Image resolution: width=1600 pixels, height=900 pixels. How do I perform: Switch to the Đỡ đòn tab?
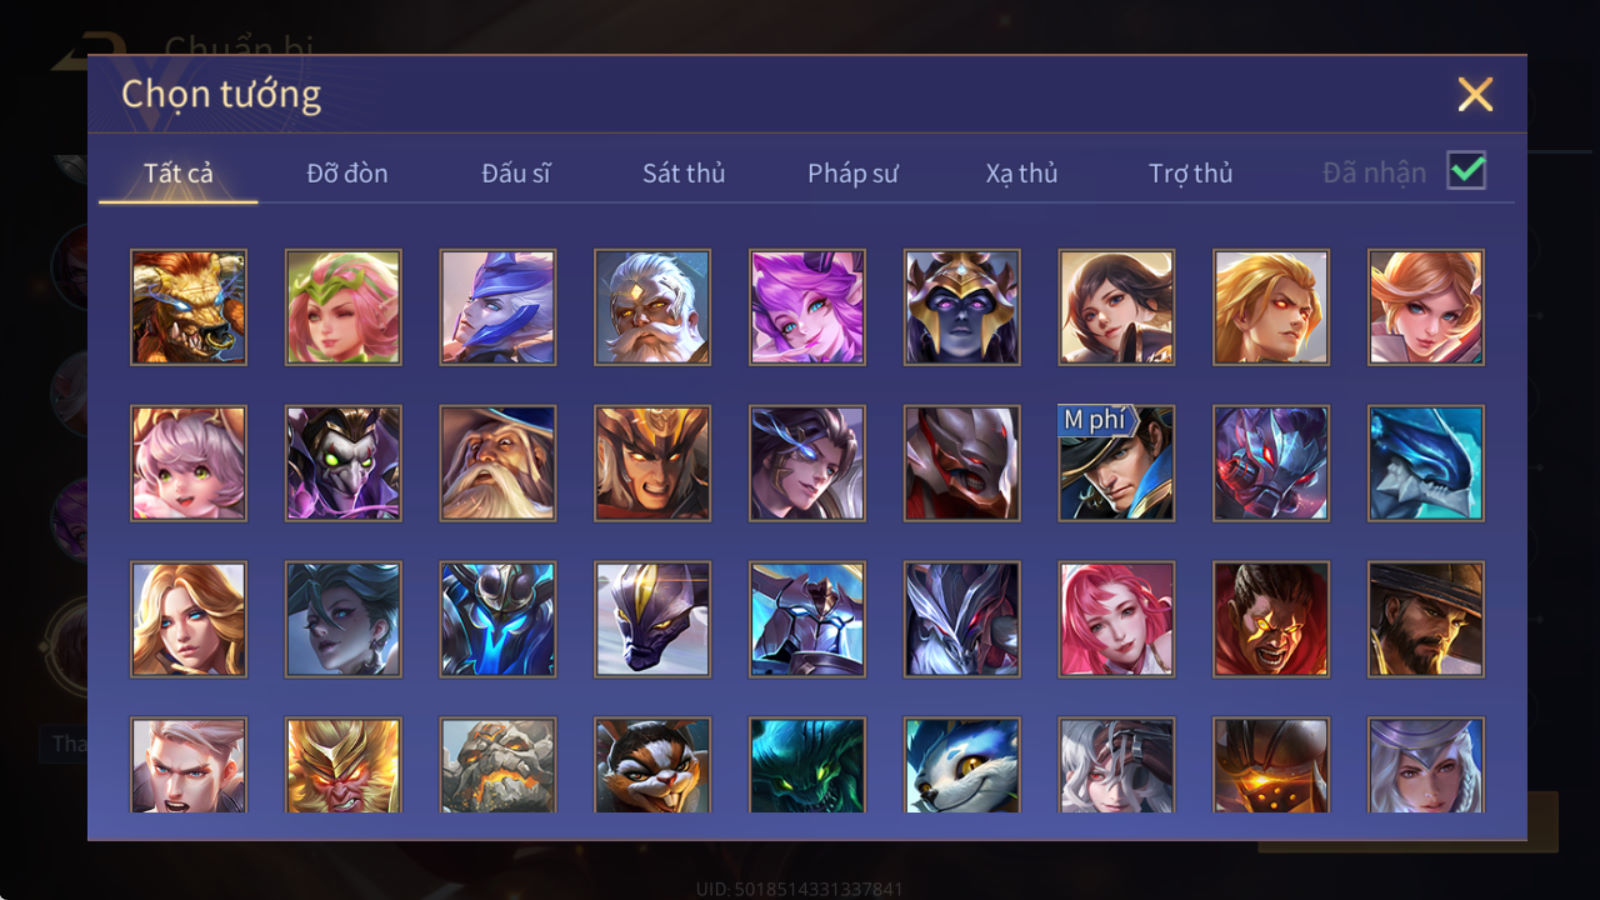coord(347,173)
